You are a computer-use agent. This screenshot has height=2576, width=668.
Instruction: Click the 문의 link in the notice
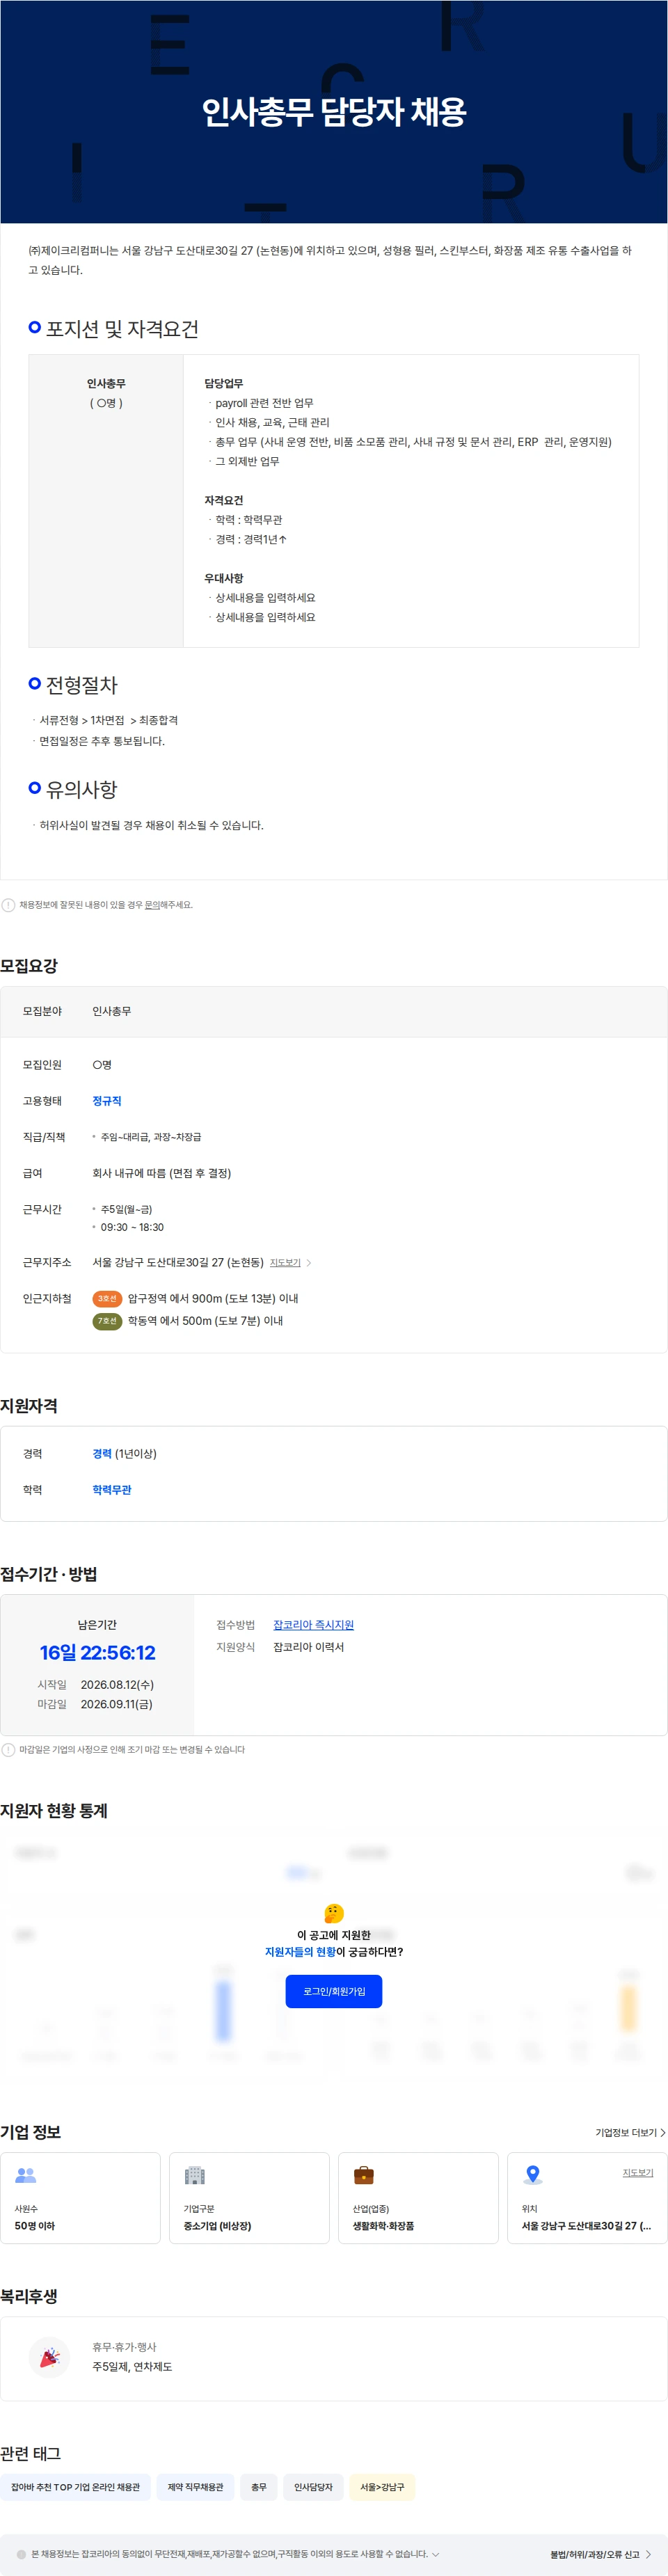(152, 904)
